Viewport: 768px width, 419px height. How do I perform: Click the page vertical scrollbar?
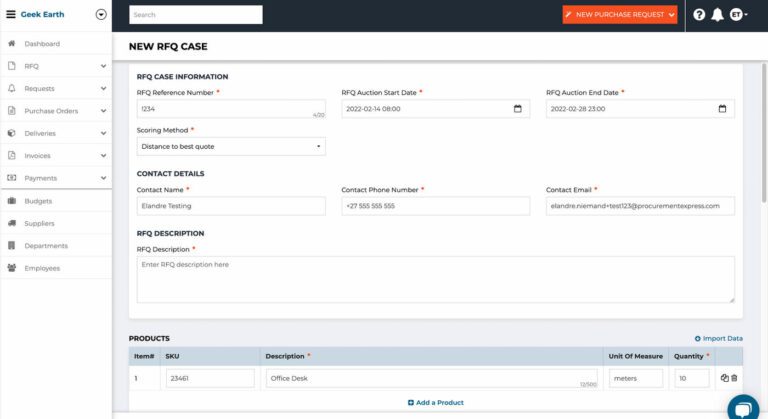pos(764,132)
